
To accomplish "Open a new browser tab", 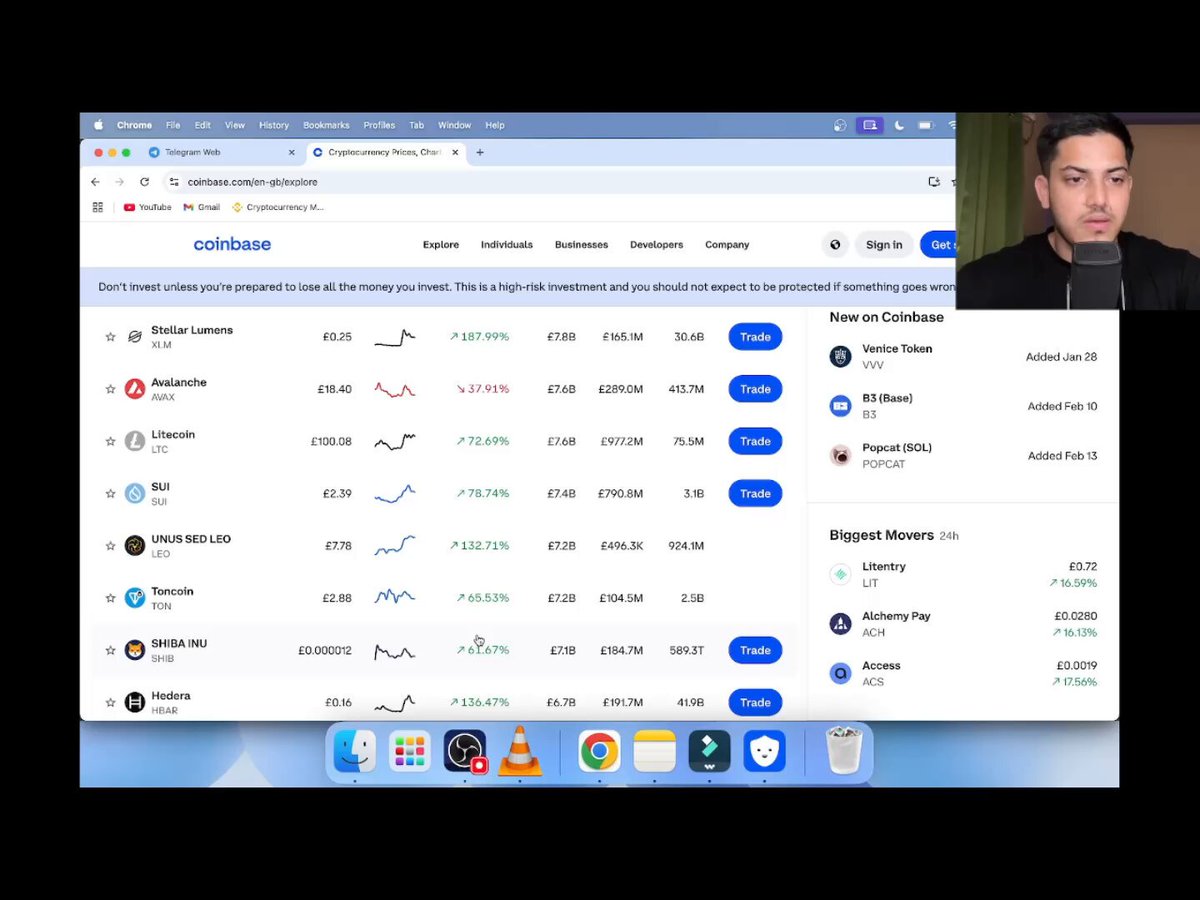I will pos(480,152).
